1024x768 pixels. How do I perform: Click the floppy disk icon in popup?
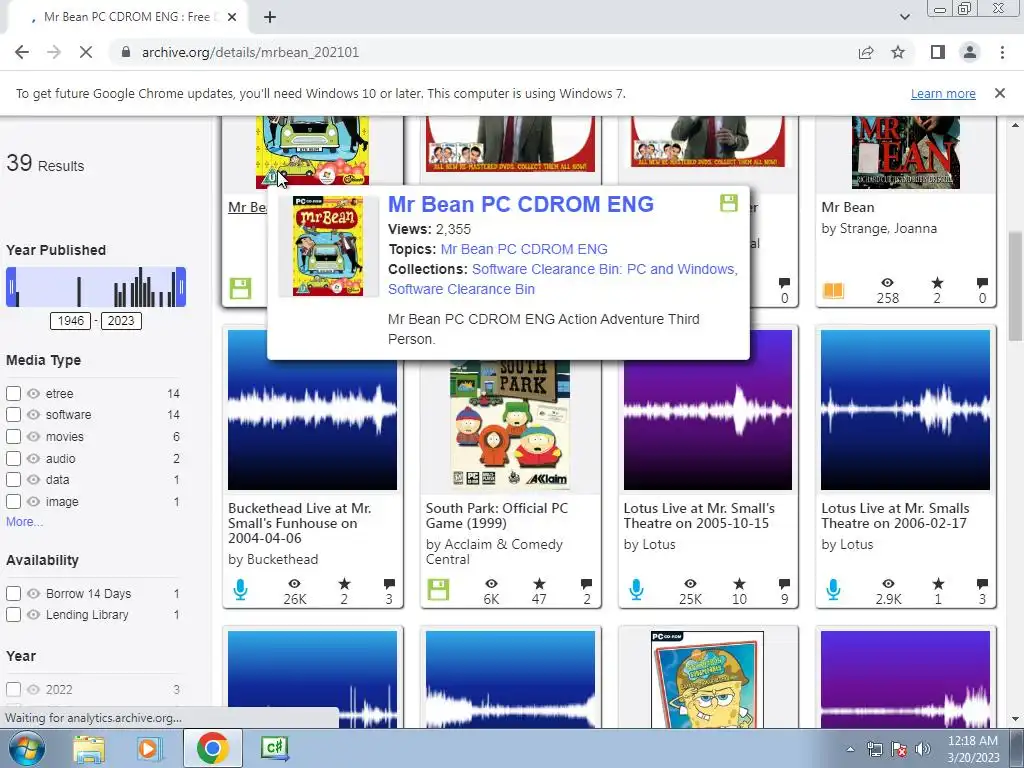729,203
